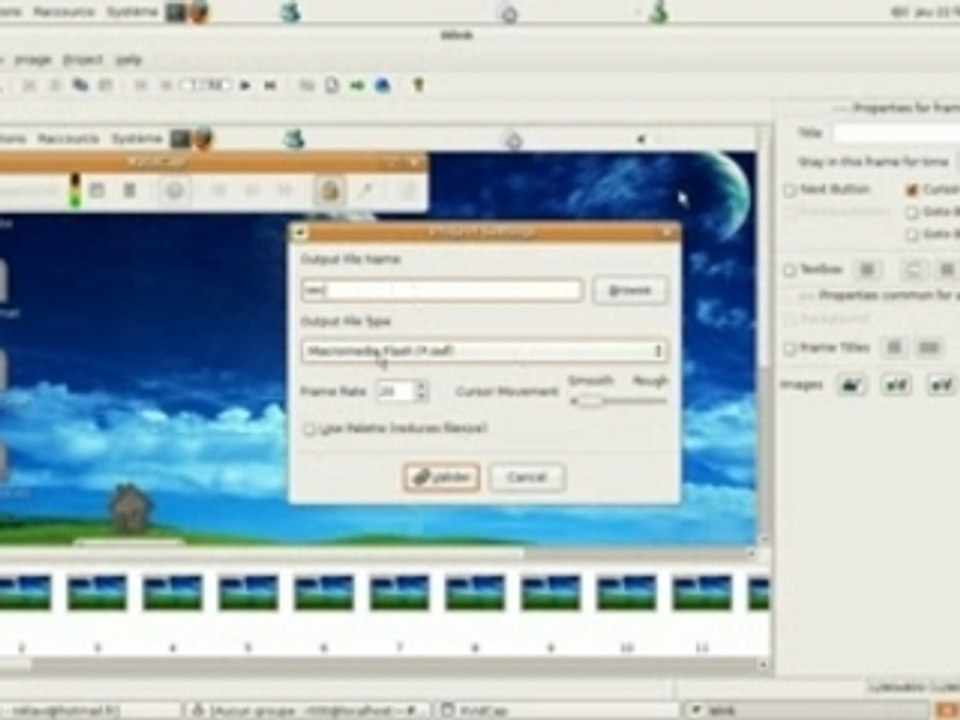960x720 pixels.
Task: Click the greyed scissors cut toolbar icon
Action: (x=29, y=85)
